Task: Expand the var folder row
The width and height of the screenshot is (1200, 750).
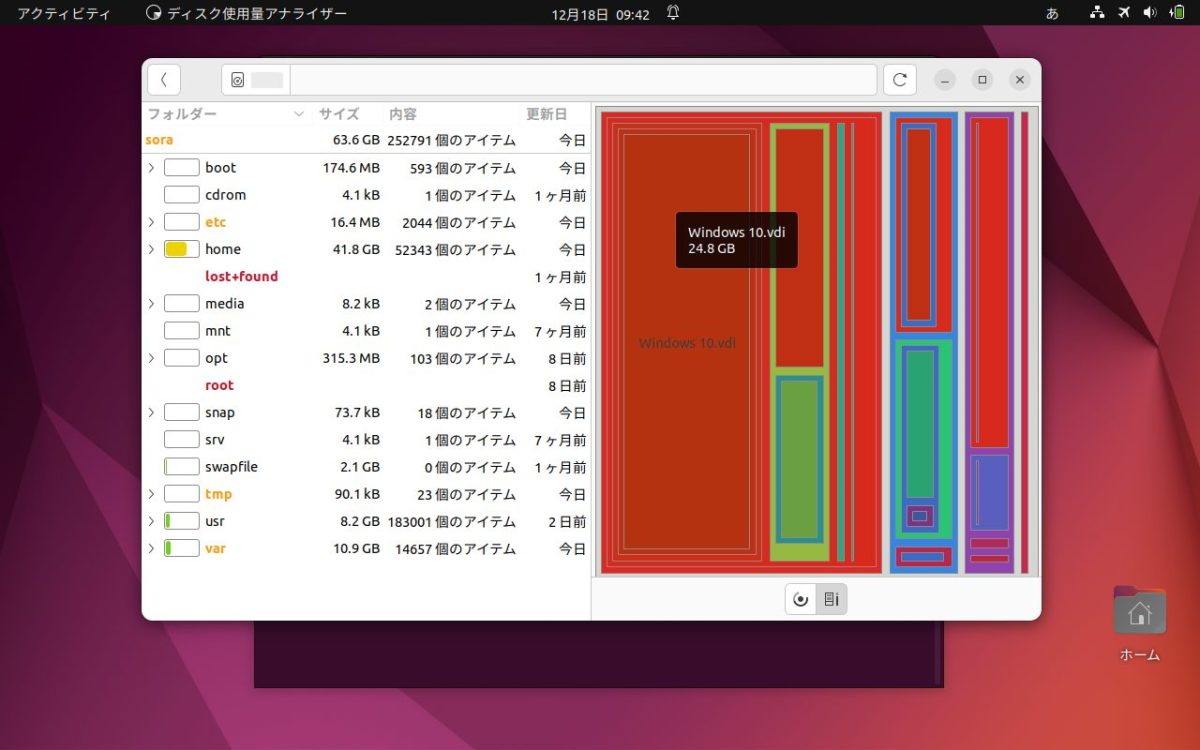Action: (x=151, y=548)
